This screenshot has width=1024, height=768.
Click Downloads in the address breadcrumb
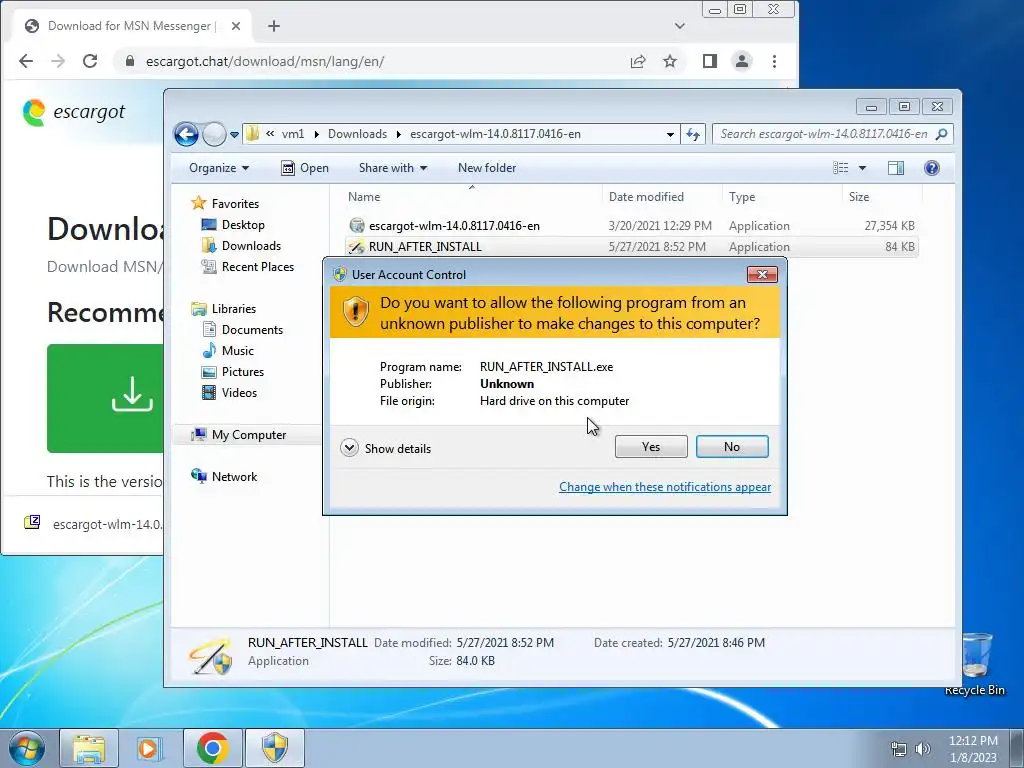click(357, 134)
